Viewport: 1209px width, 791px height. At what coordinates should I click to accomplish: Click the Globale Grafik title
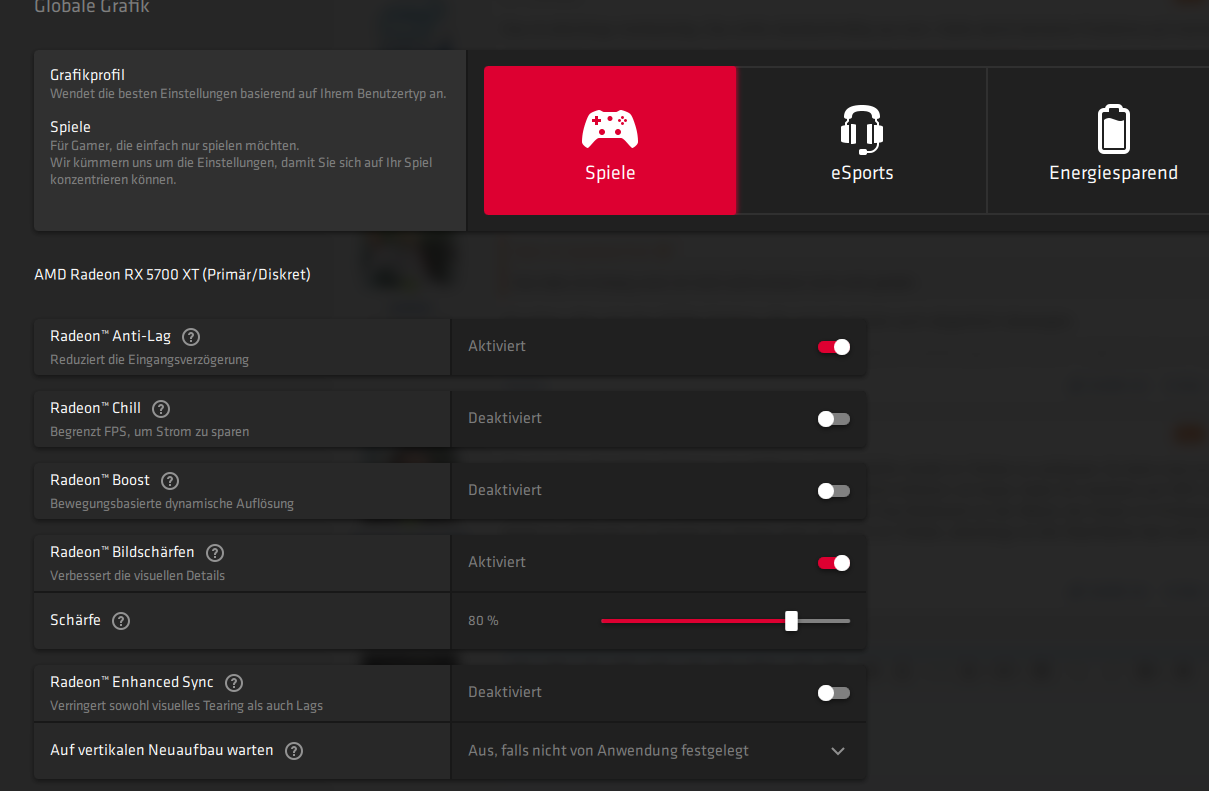[92, 7]
